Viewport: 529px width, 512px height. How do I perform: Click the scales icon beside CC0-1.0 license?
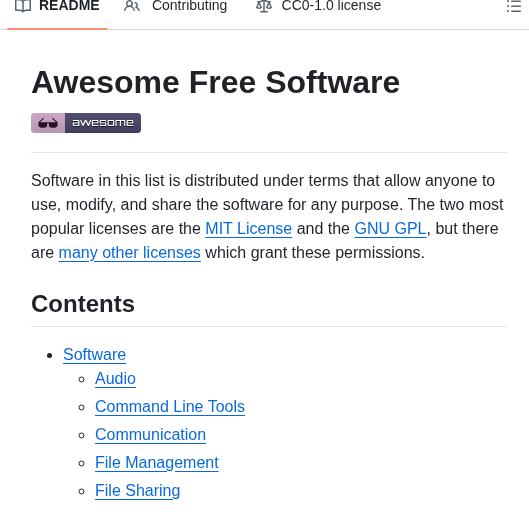click(x=264, y=6)
